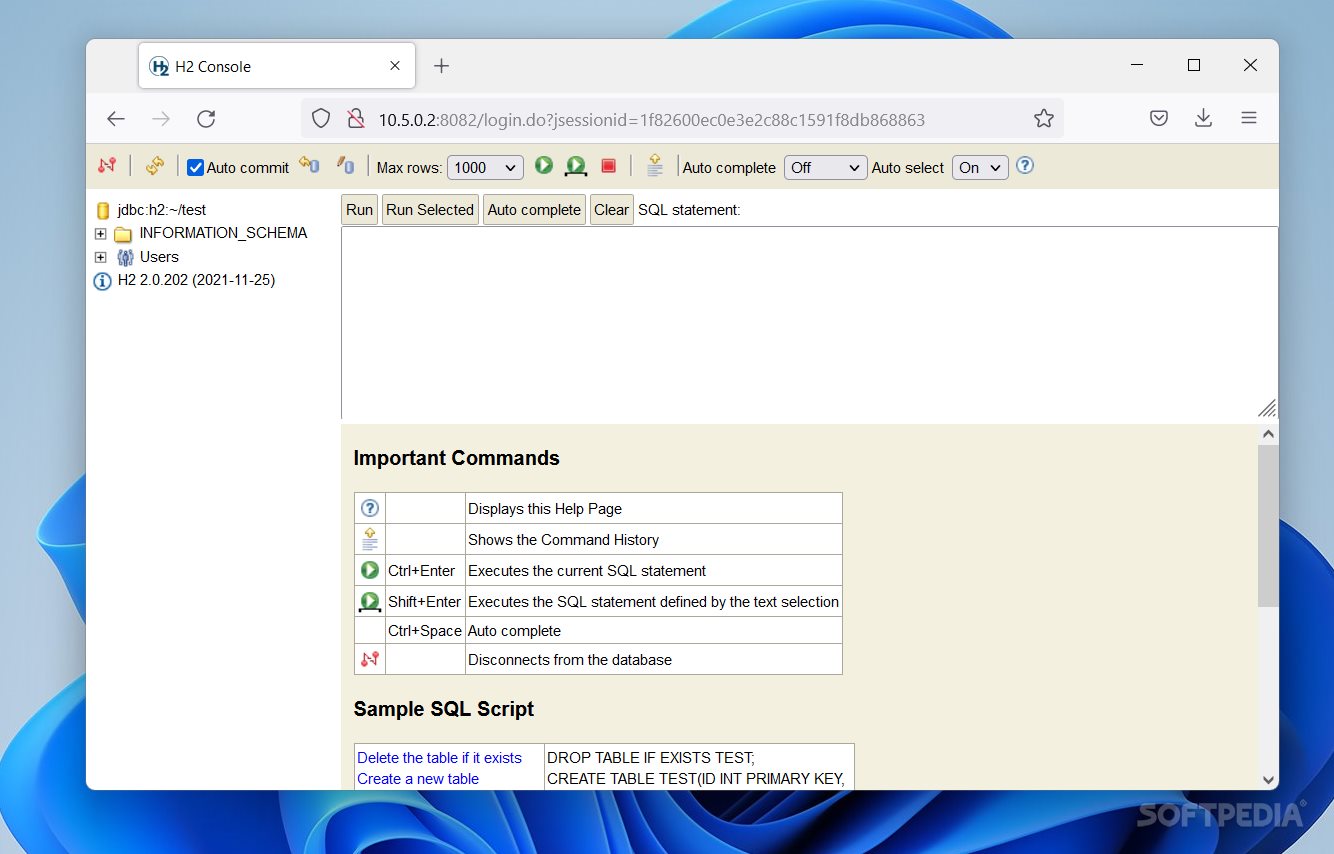Click into the SQL statement text area
The width and height of the screenshot is (1334, 854).
tap(809, 322)
